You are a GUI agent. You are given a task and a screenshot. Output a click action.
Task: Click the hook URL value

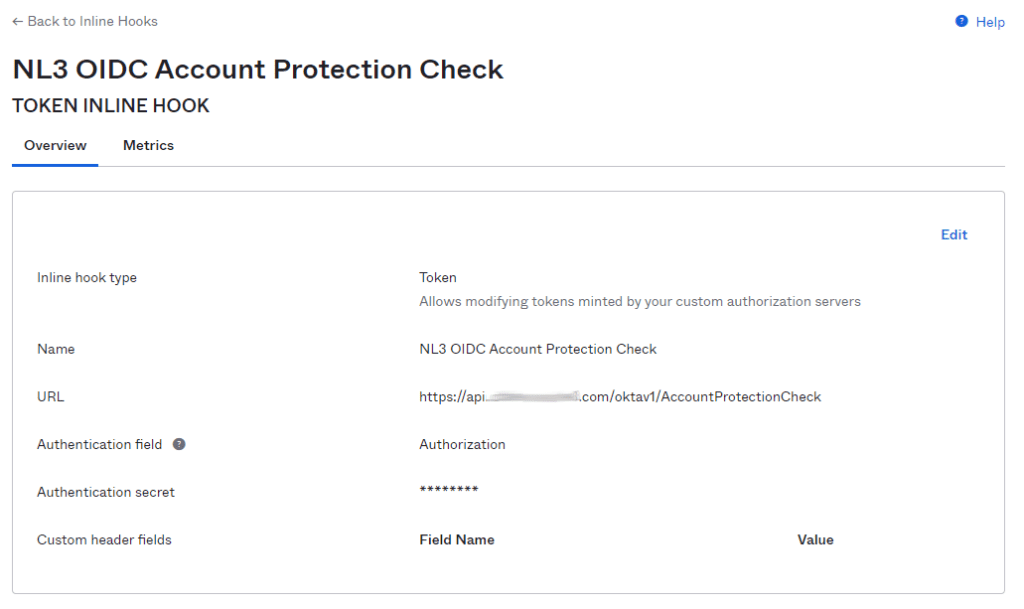[620, 397]
